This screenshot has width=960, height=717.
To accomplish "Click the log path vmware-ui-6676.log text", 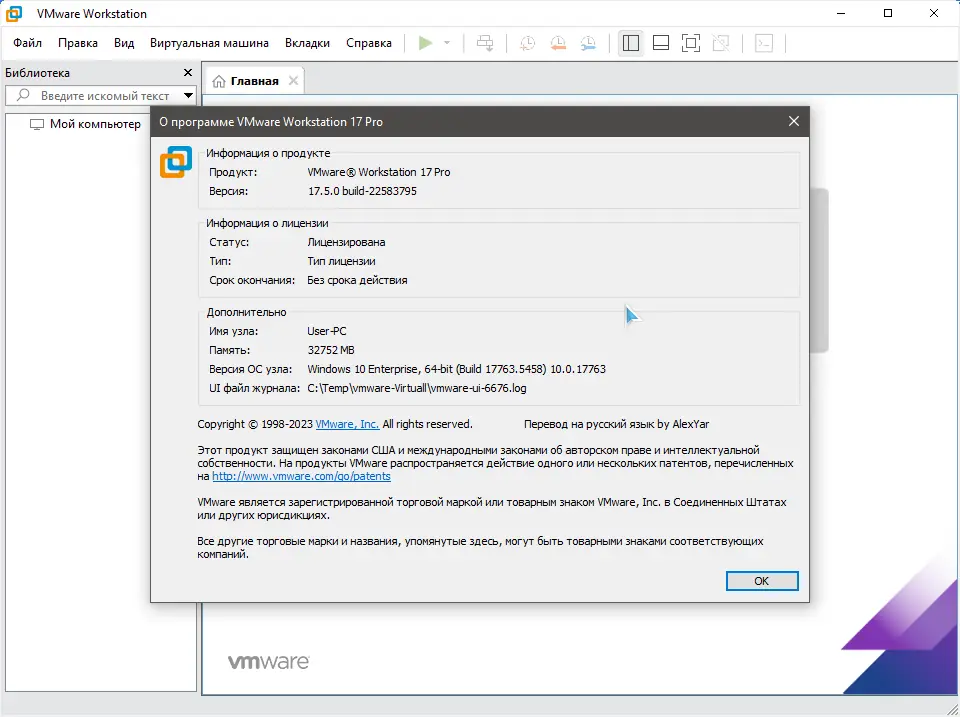I will click(x=416, y=388).
